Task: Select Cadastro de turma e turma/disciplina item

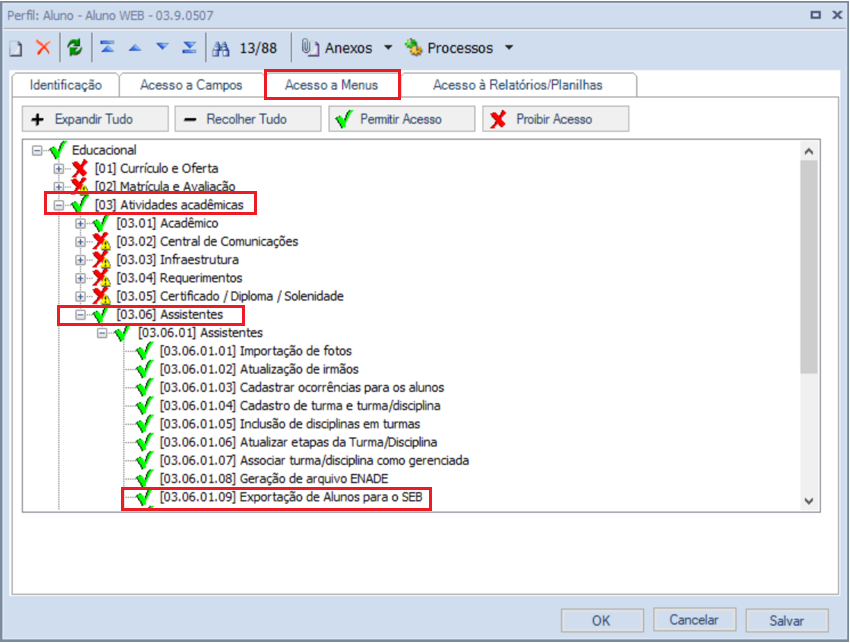Action: click(x=300, y=406)
